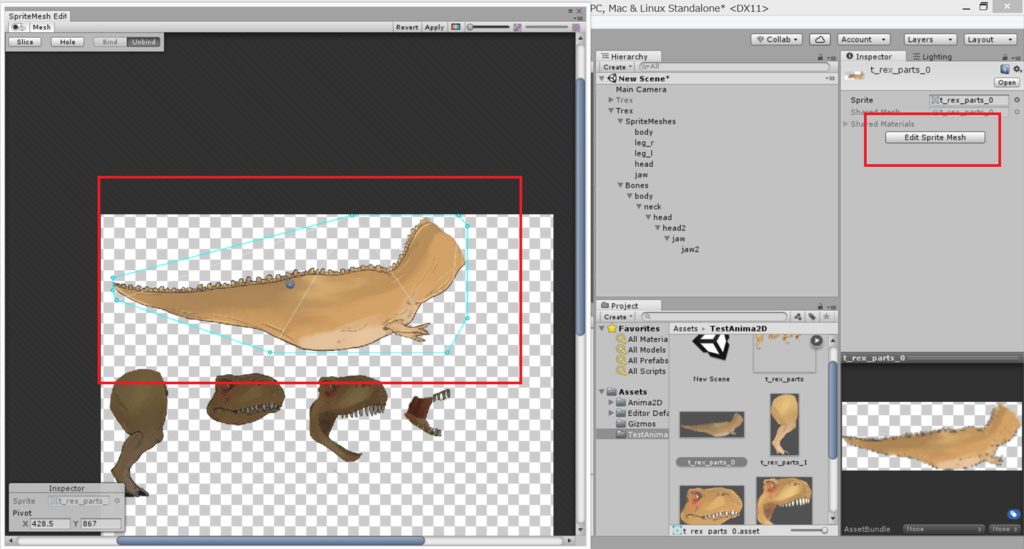Switch to the Lighting tab

click(933, 56)
